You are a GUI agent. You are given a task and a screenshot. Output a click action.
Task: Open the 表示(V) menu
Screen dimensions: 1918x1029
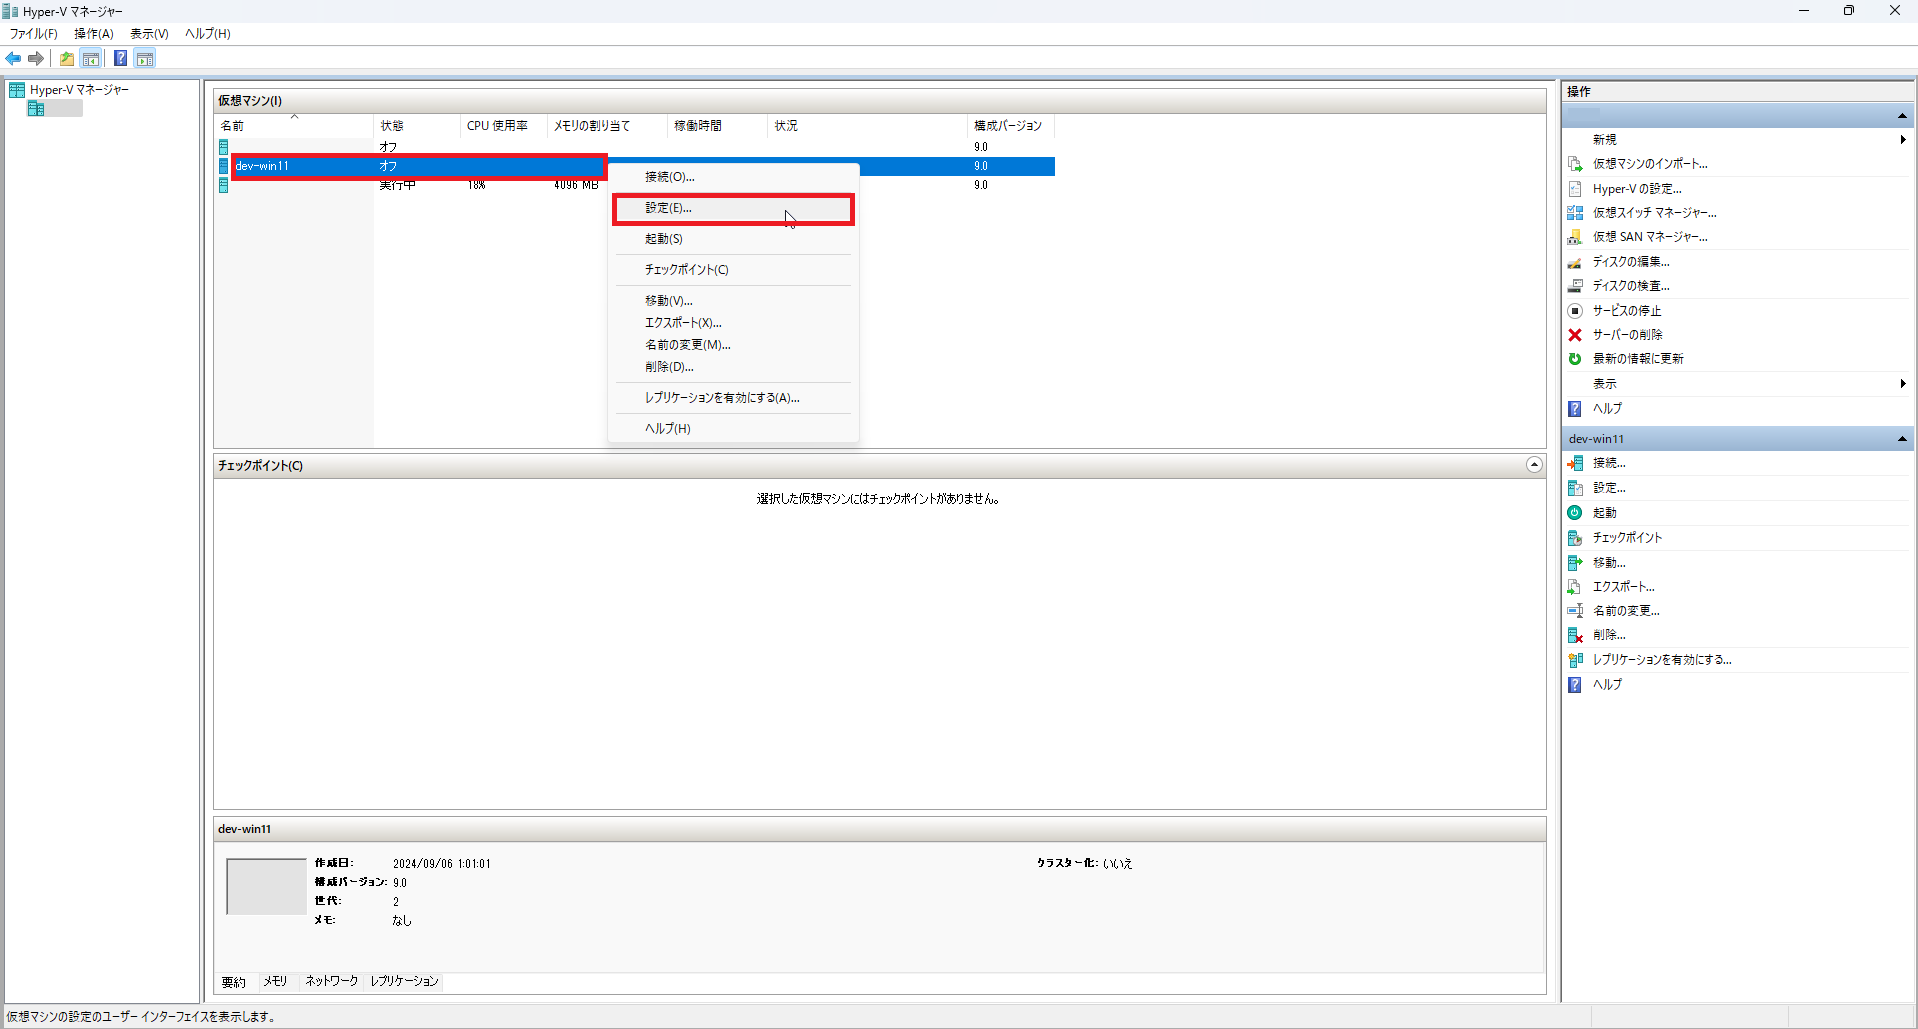click(149, 34)
